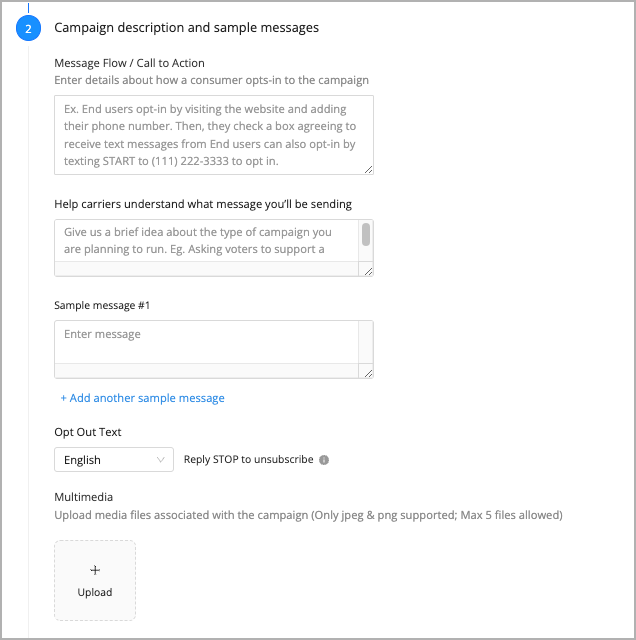The image size is (636, 640).
Task: Click resize handle of Sample message #1 box
Action: (368, 373)
